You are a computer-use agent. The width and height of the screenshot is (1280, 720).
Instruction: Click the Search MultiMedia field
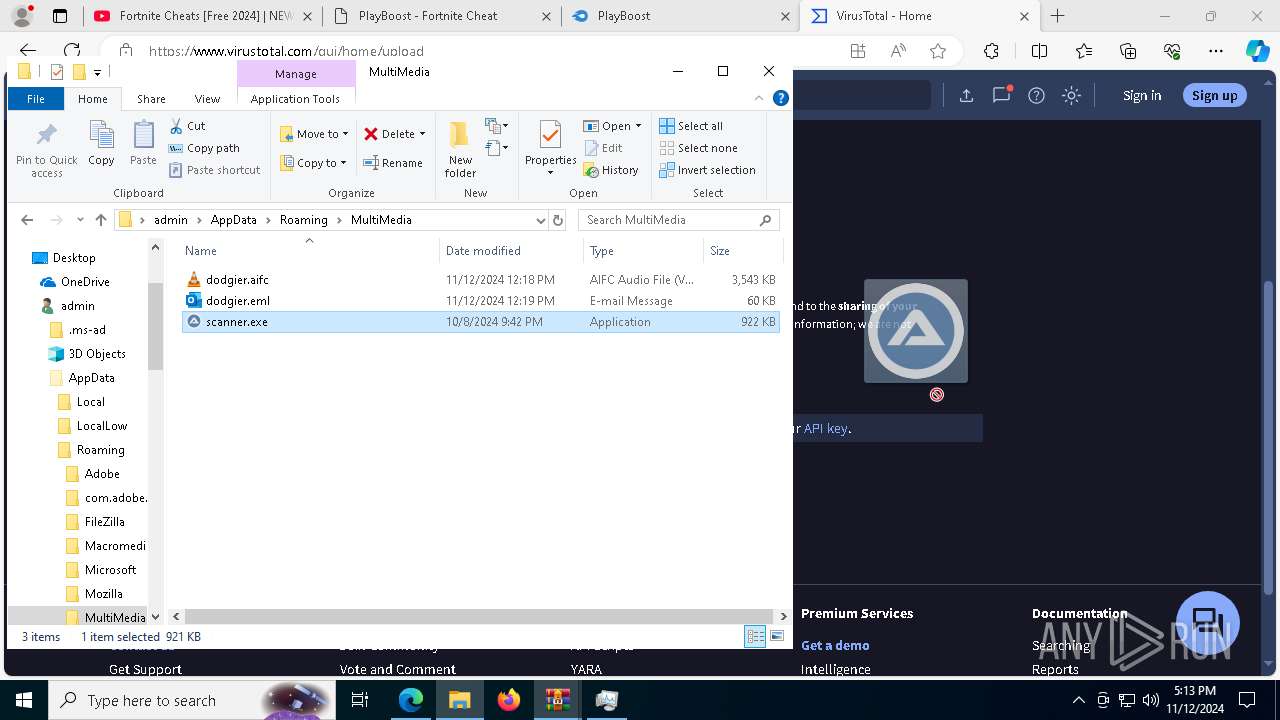tap(679, 220)
